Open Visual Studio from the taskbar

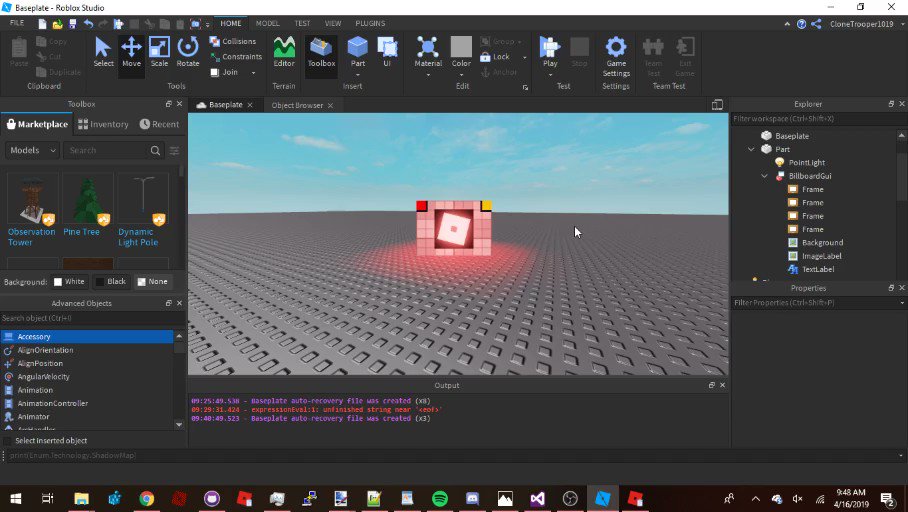click(x=537, y=499)
